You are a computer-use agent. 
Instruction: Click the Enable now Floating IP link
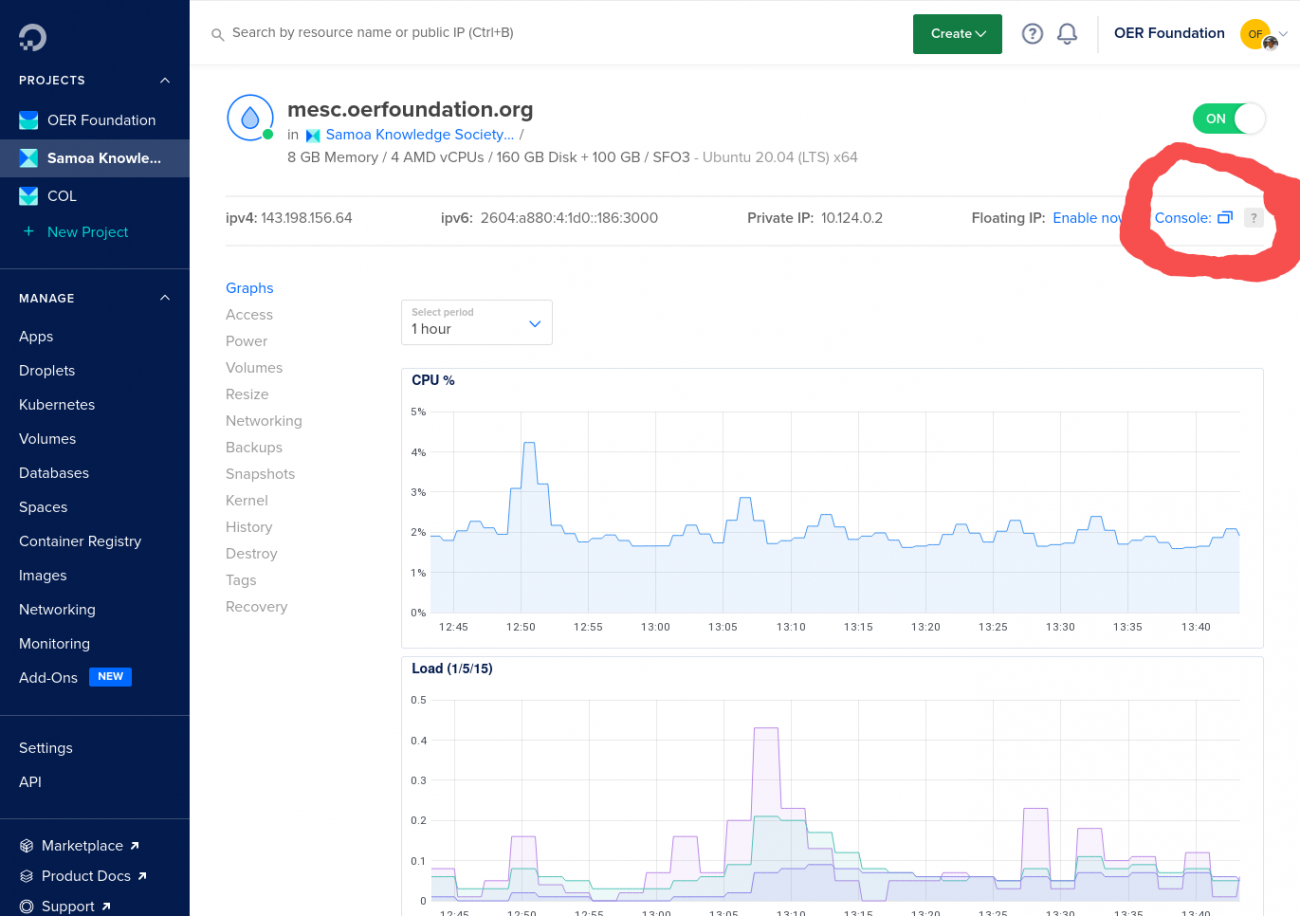[x=1089, y=218]
